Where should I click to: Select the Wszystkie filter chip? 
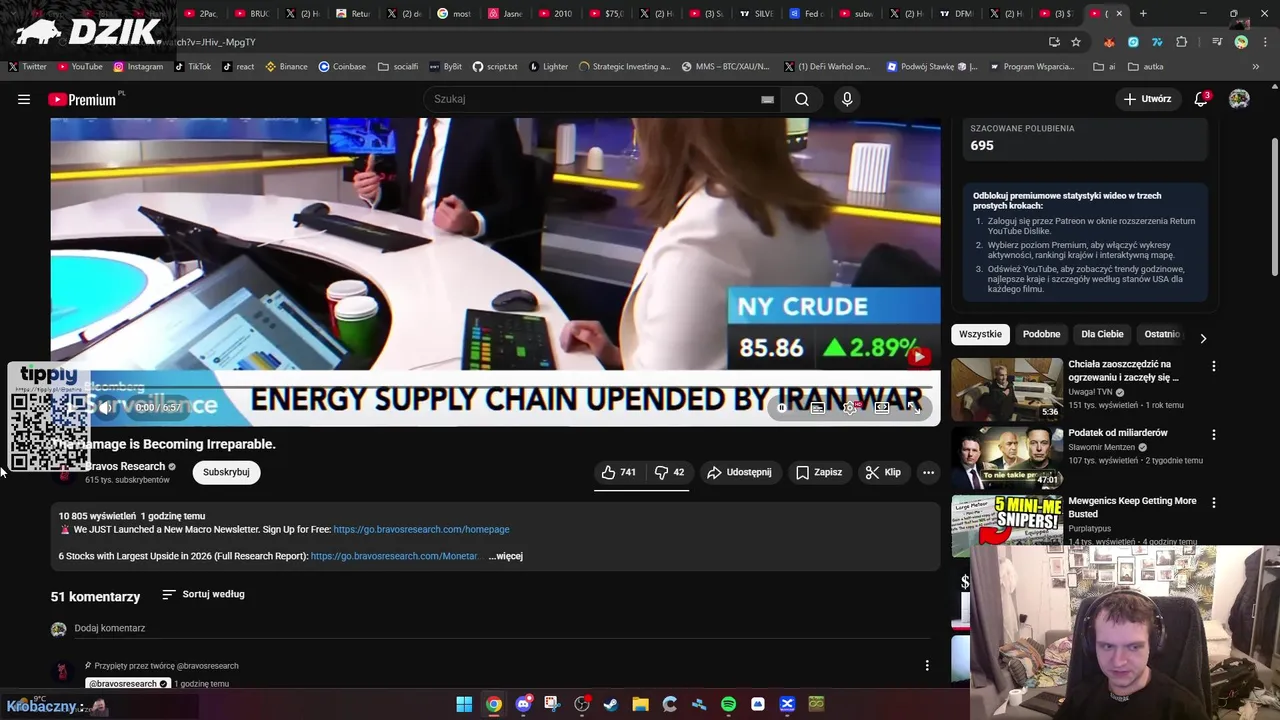(980, 334)
